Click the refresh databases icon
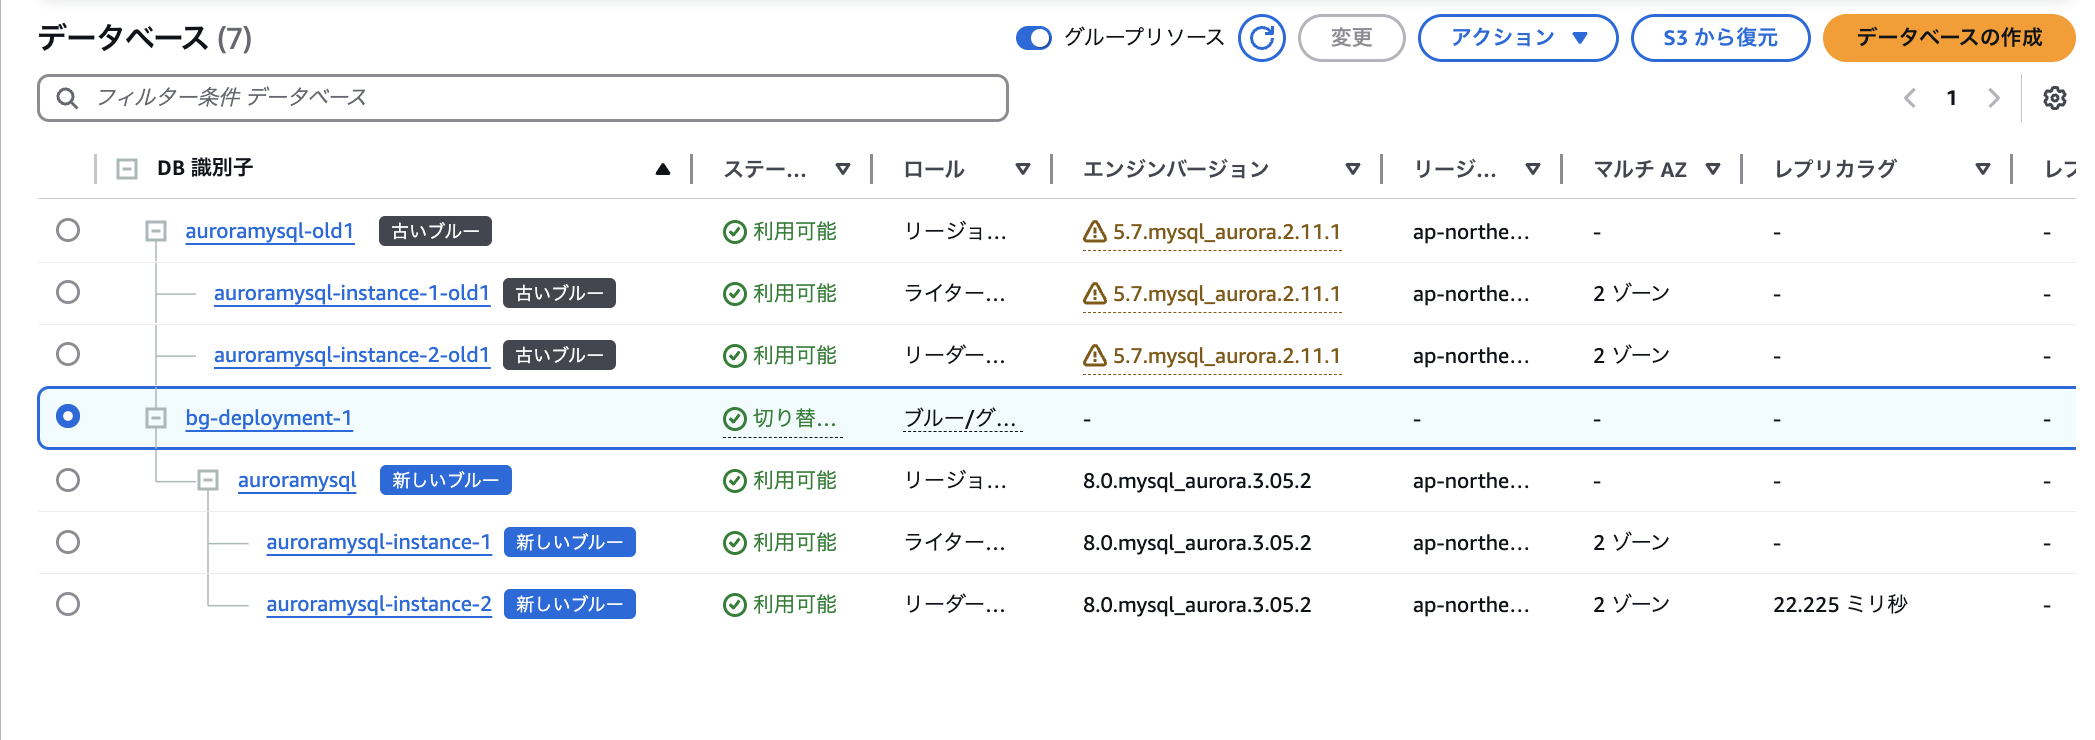 coord(1261,38)
